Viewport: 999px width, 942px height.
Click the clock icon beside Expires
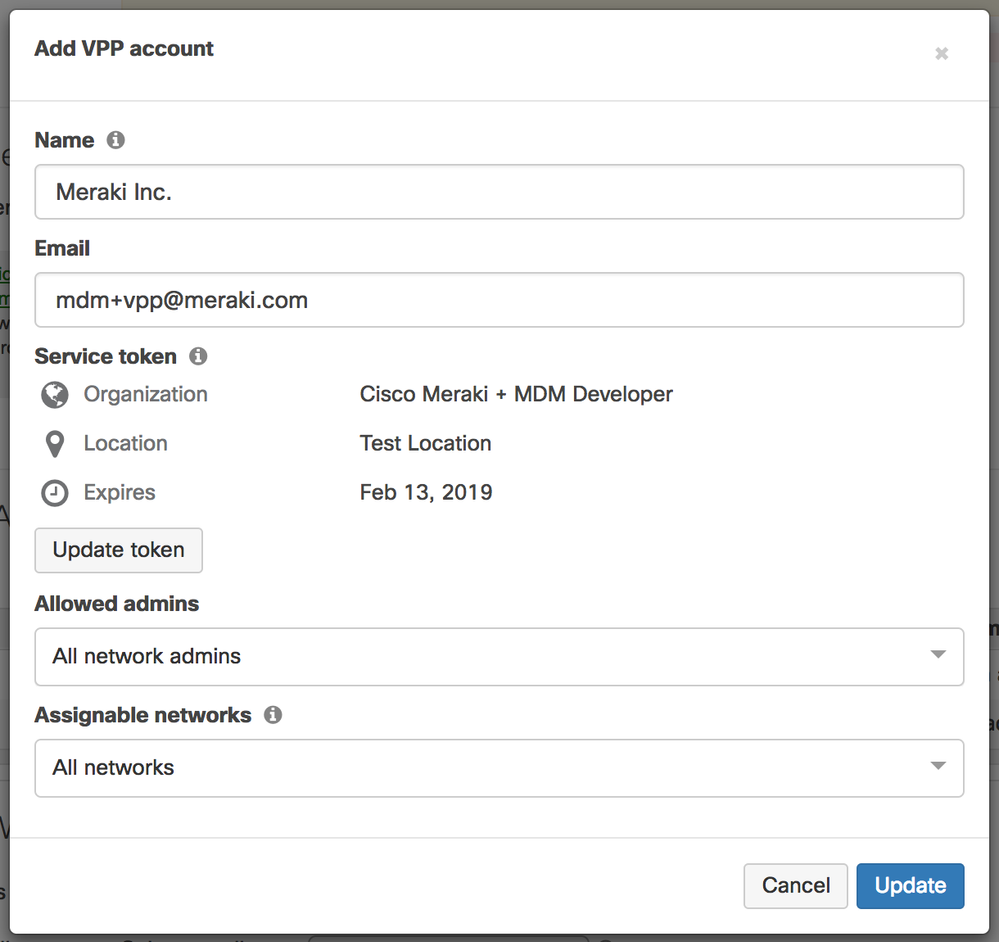click(x=55, y=493)
